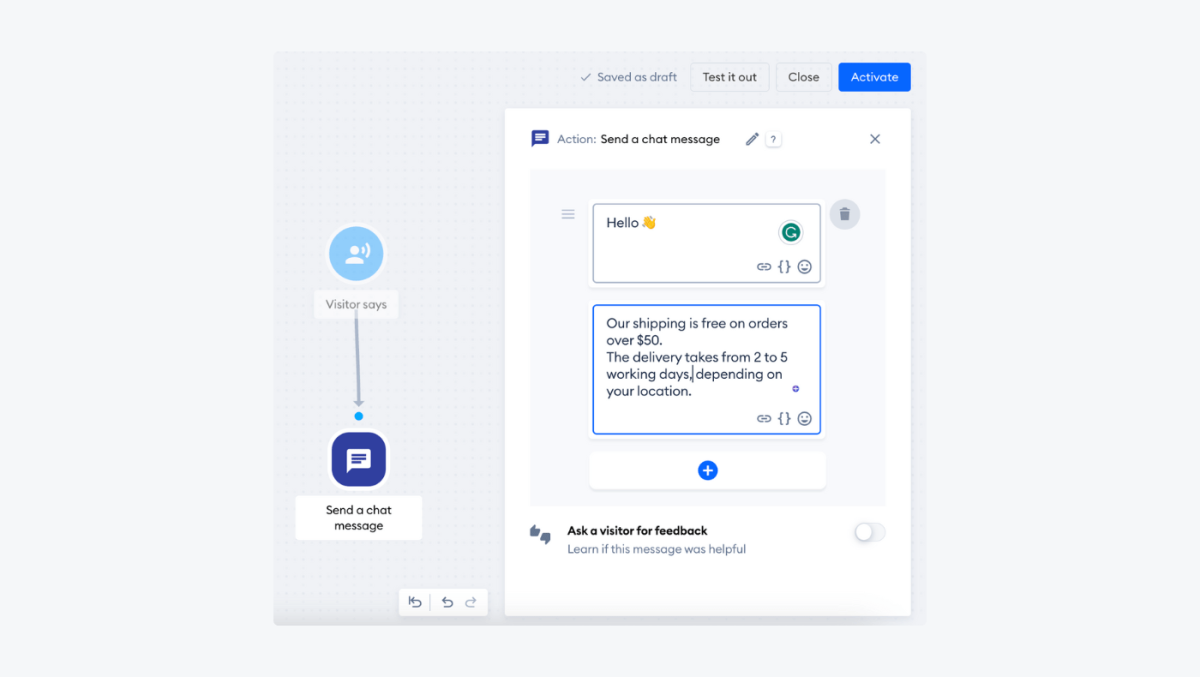Insert a link using the chain icon

click(762, 267)
